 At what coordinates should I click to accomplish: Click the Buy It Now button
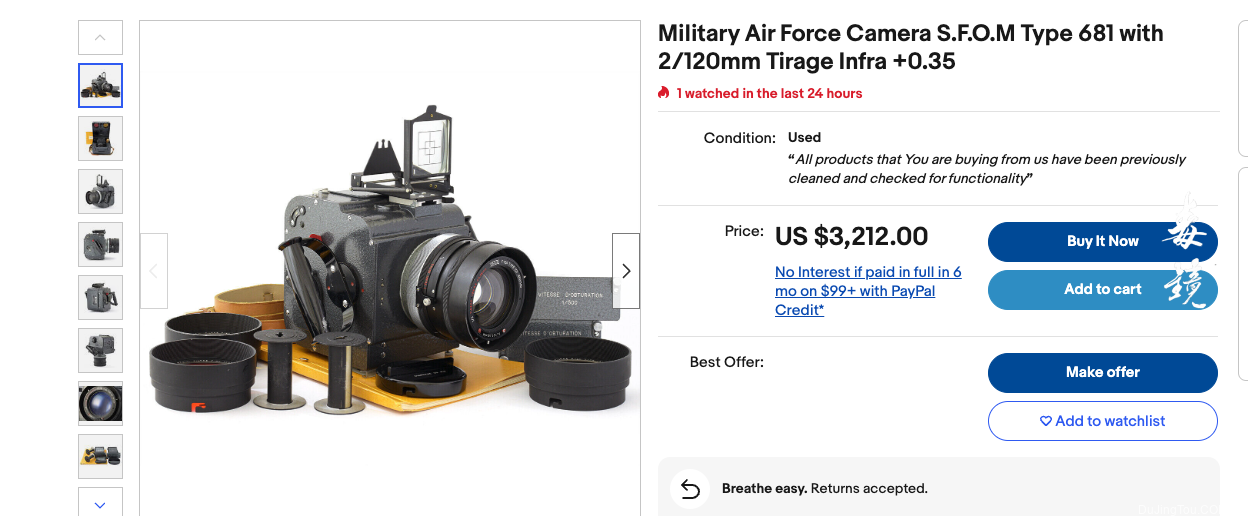click(x=1103, y=241)
